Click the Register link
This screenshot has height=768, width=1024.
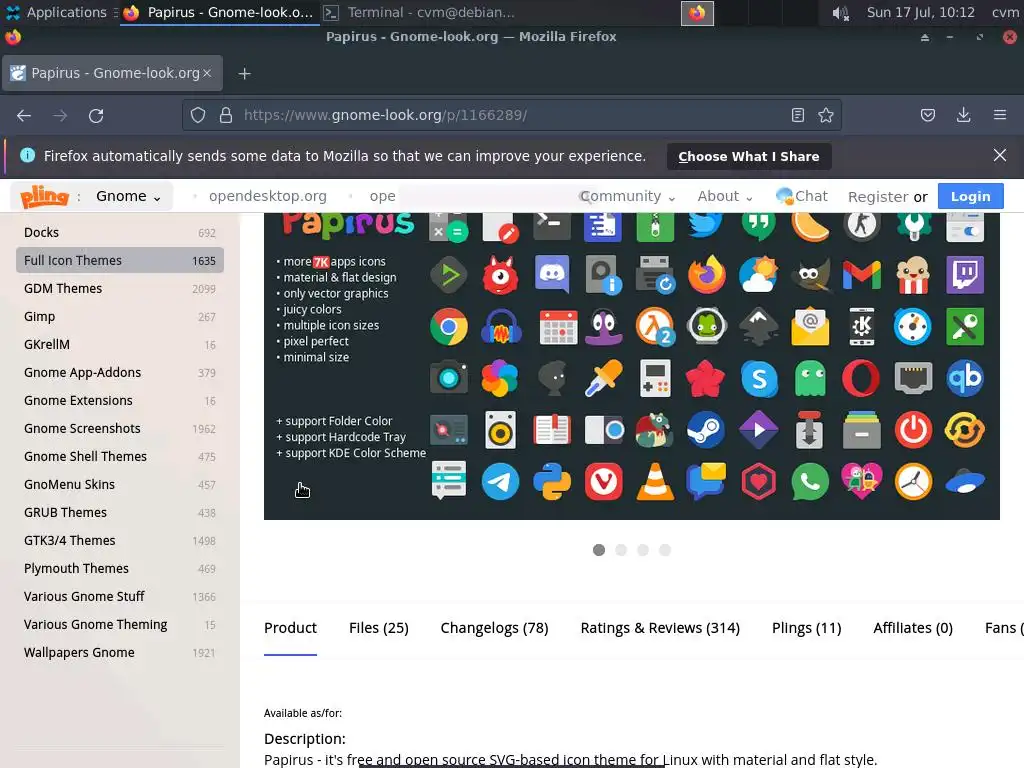878,197
